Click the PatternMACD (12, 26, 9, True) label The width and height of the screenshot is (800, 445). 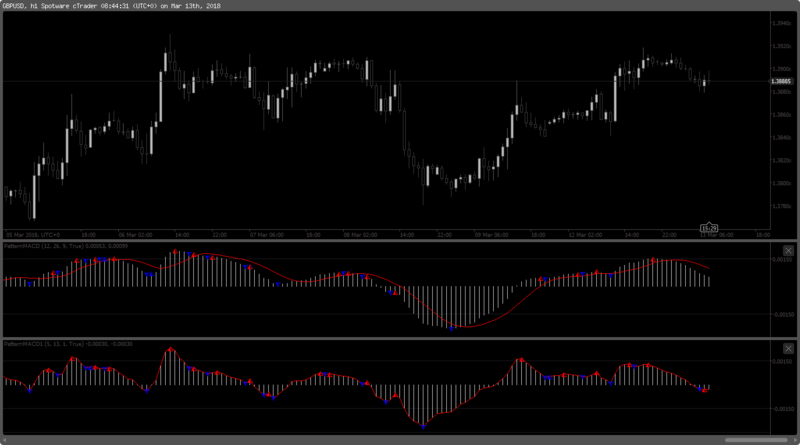click(x=44, y=246)
